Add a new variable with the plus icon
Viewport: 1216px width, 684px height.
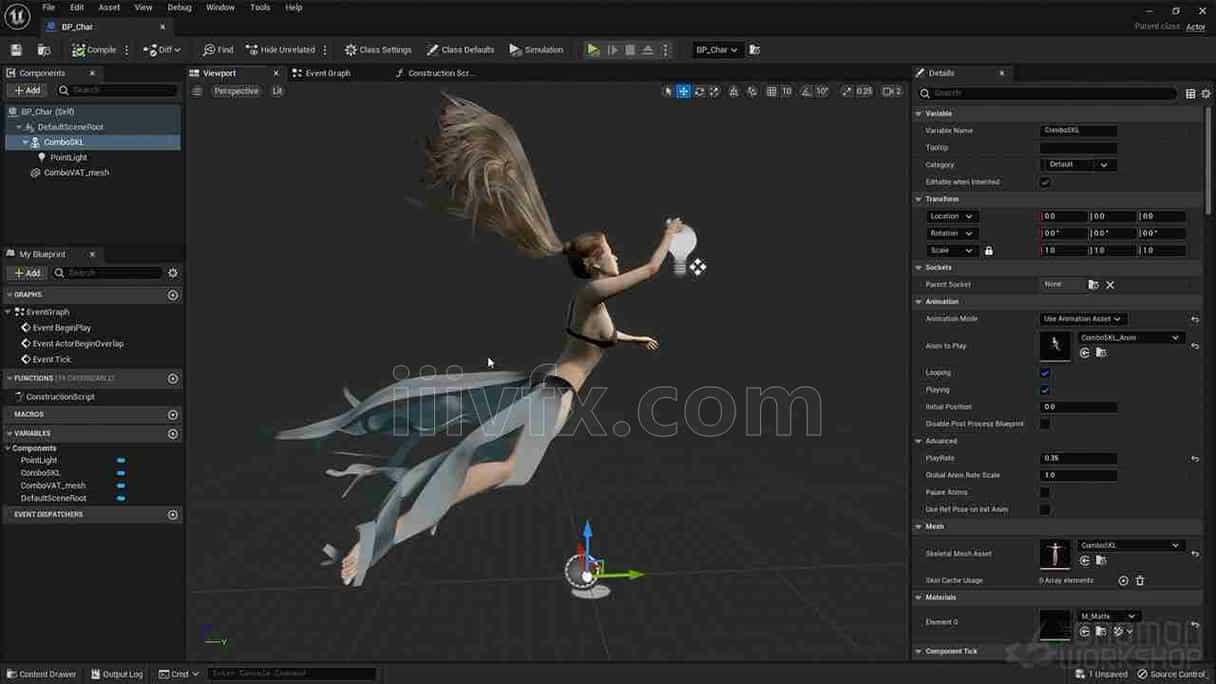coord(173,434)
